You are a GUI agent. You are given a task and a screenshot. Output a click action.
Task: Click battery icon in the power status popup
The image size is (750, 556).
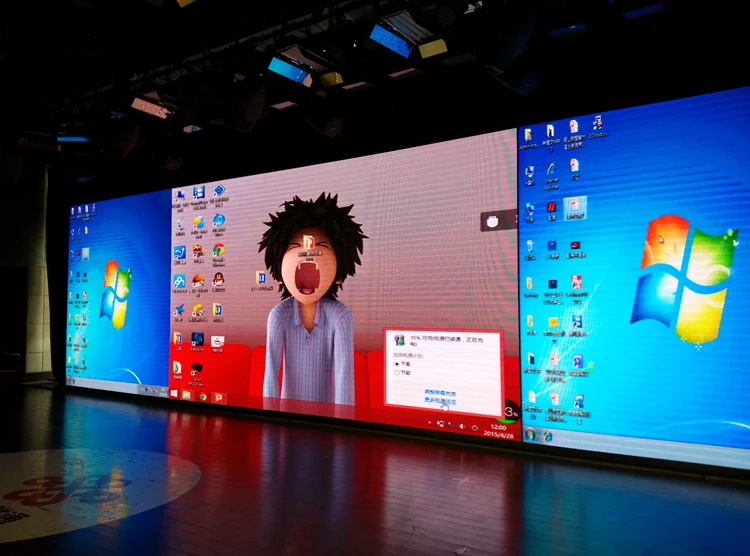(x=399, y=340)
